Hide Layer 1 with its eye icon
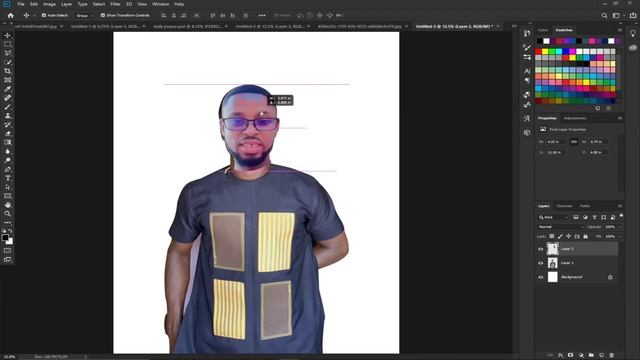This screenshot has height=360, width=640. [541, 263]
